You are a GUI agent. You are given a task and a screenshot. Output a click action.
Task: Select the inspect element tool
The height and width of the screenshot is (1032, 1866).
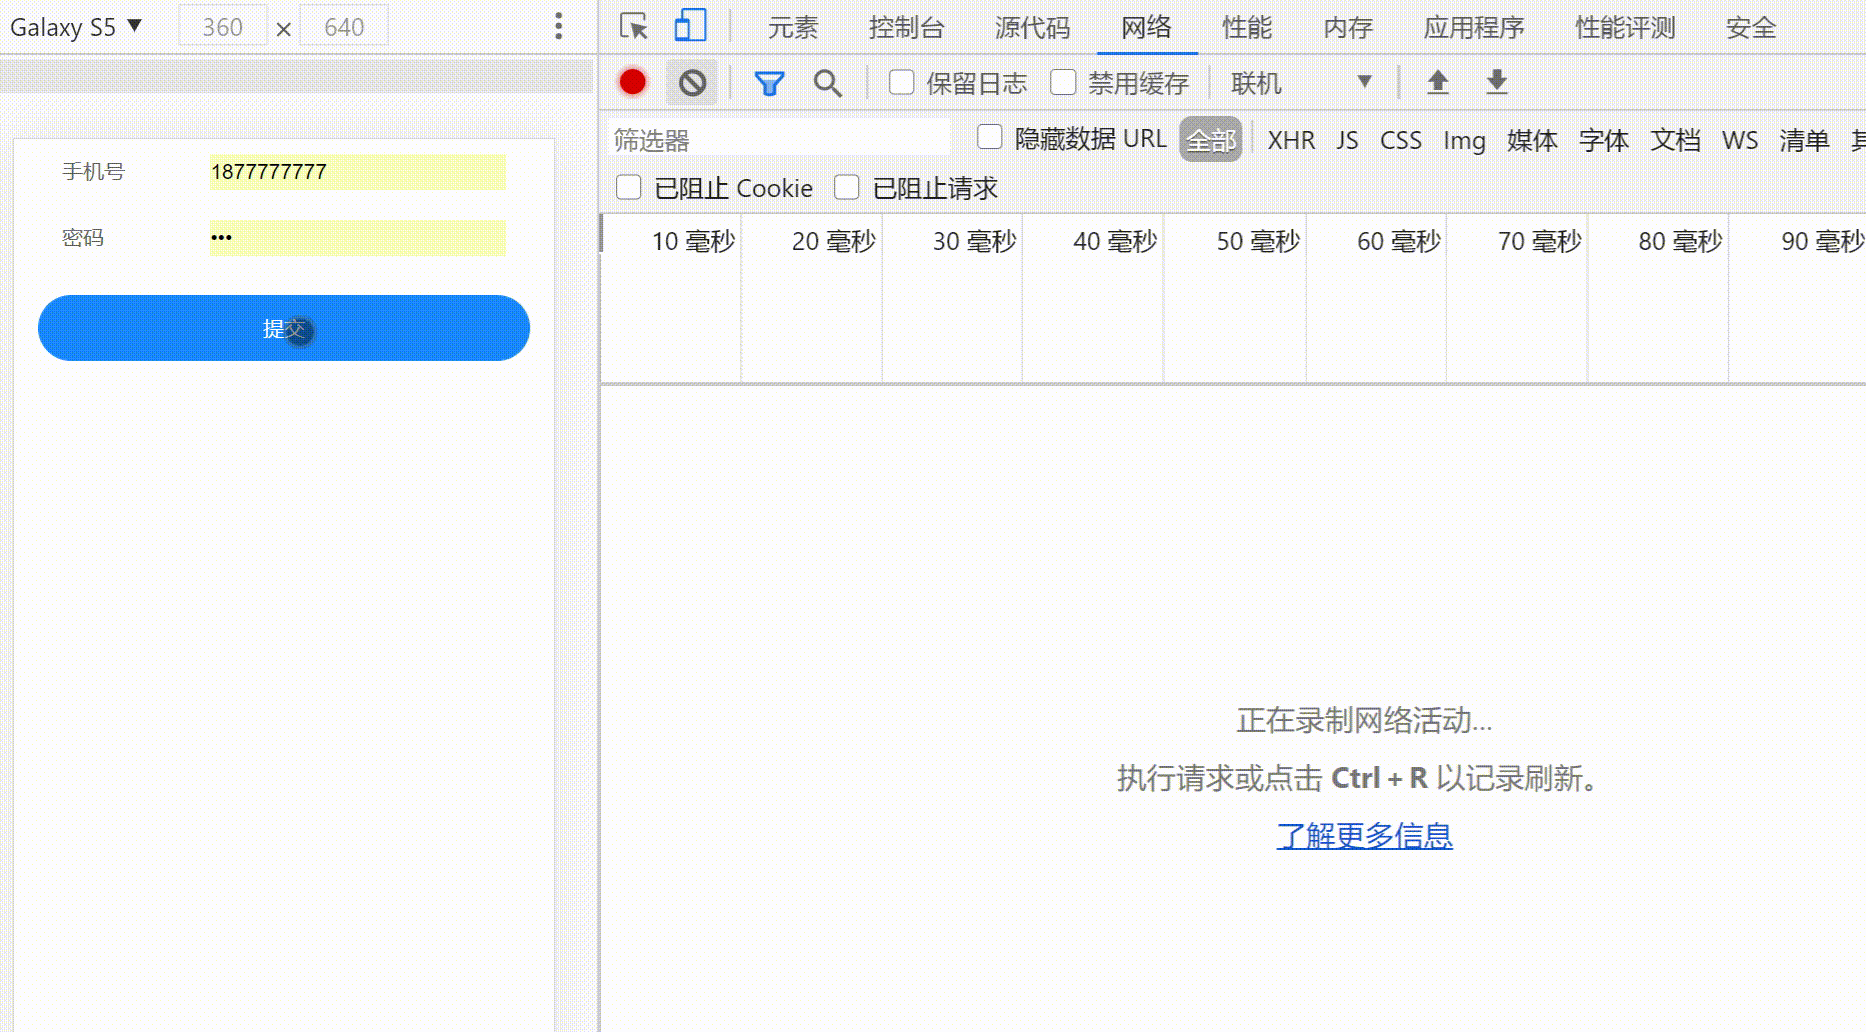[633, 27]
